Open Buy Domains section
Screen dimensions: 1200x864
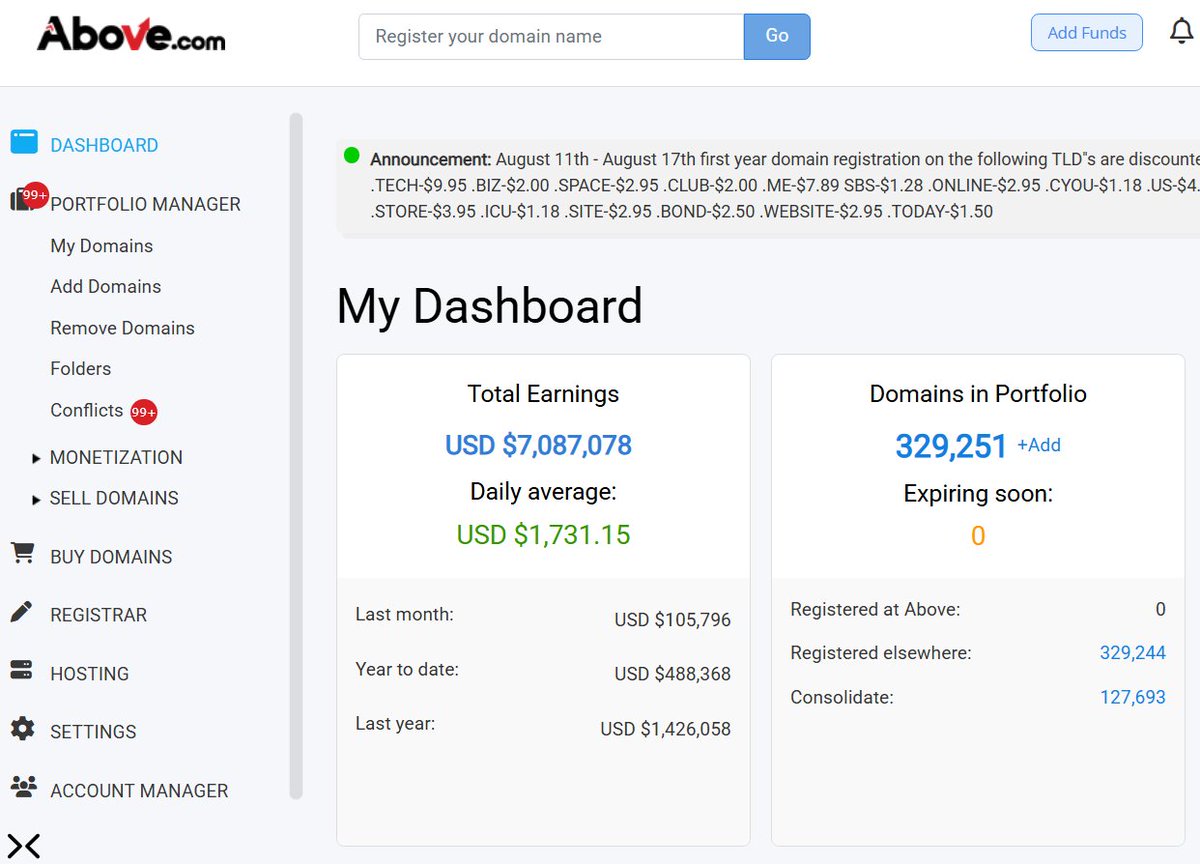(x=111, y=557)
